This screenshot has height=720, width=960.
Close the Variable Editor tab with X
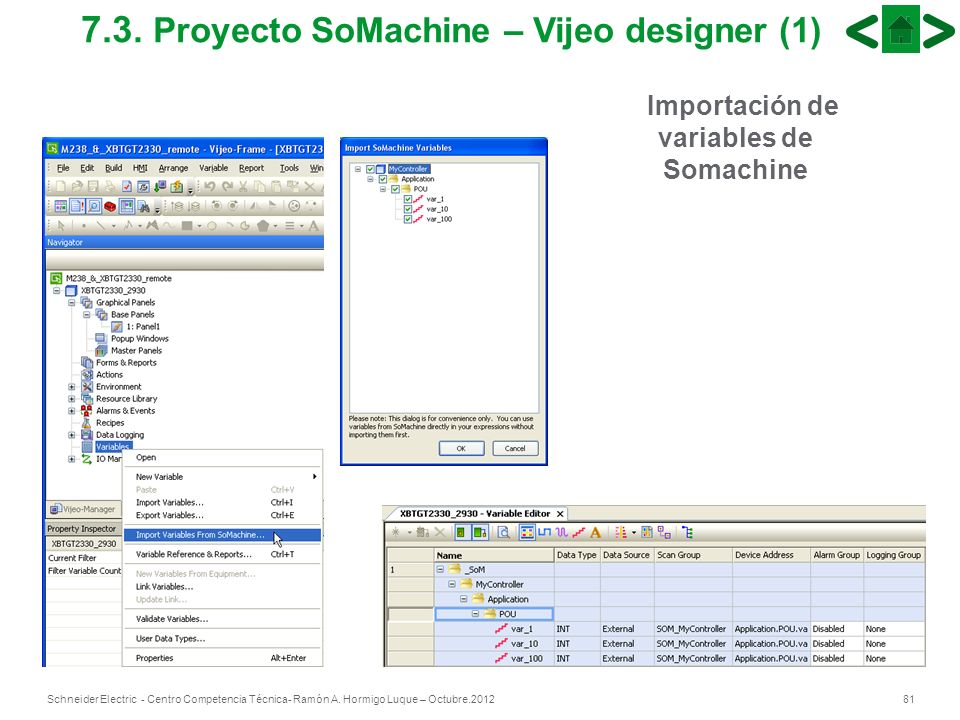point(560,514)
